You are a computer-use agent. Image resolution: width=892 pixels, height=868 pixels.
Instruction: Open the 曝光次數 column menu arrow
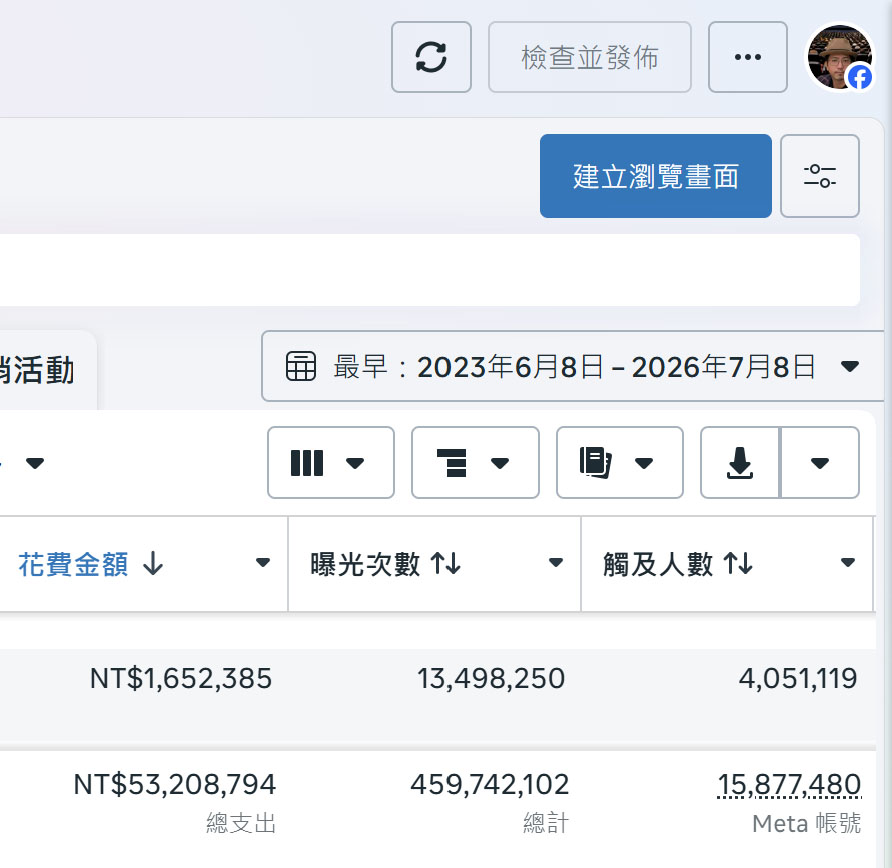pos(556,563)
